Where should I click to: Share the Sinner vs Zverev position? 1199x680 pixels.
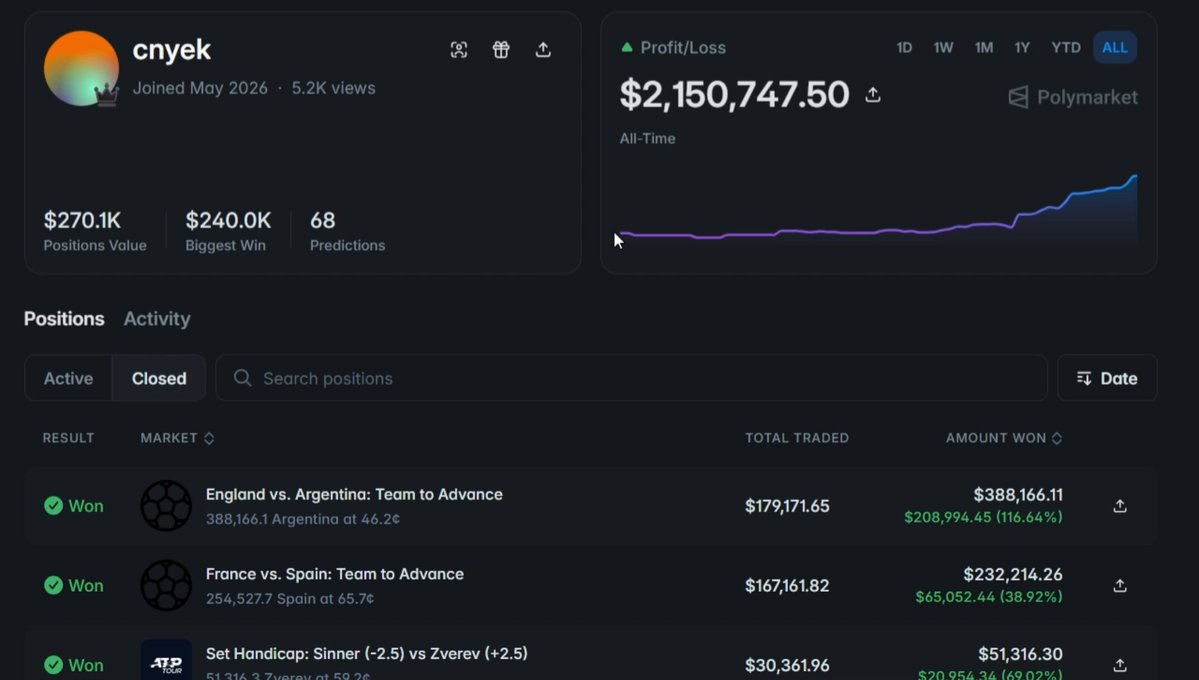[x=1119, y=665]
